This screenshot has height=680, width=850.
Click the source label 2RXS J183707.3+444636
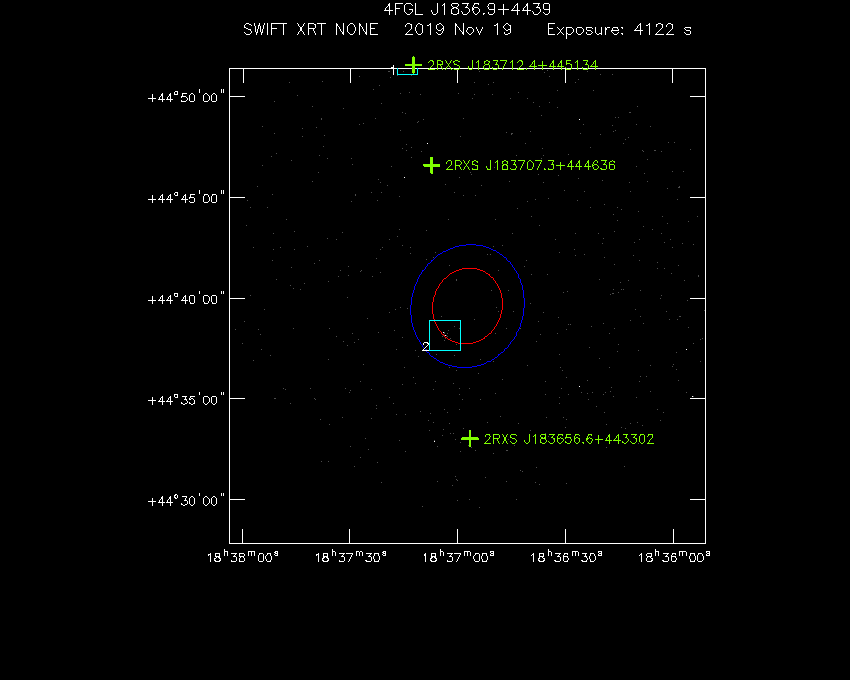click(530, 165)
